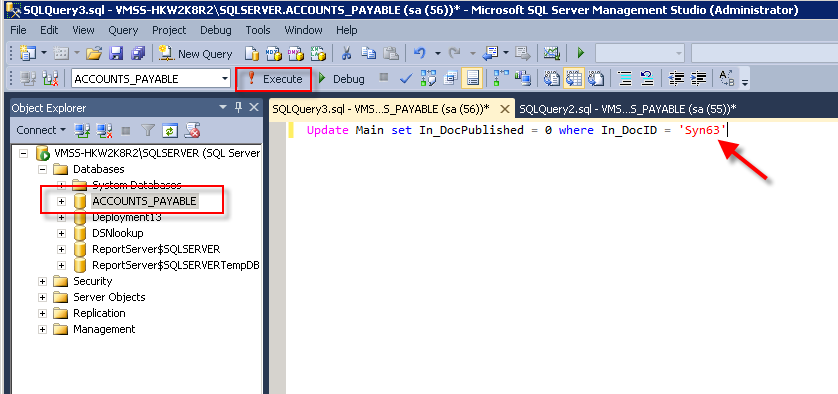This screenshot has width=838, height=394.
Task: Click the Open File folder icon
Action: click(x=94, y=53)
